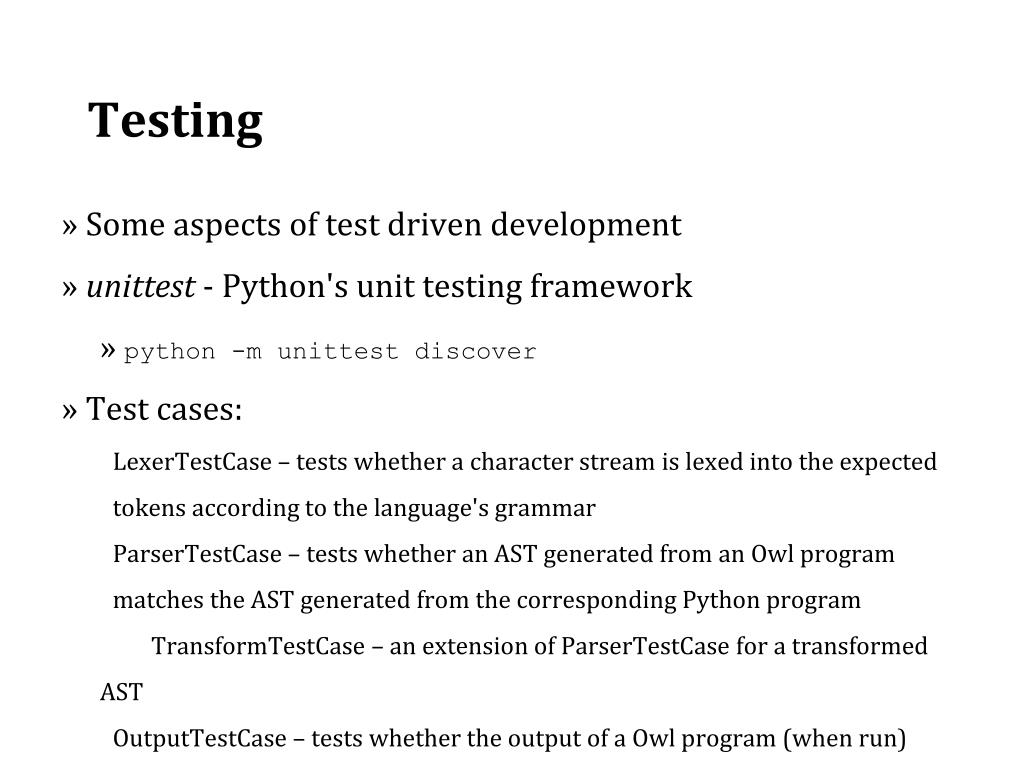The height and width of the screenshot is (768, 1024).
Task: Click the line matches the AST generated
Action: point(487,600)
